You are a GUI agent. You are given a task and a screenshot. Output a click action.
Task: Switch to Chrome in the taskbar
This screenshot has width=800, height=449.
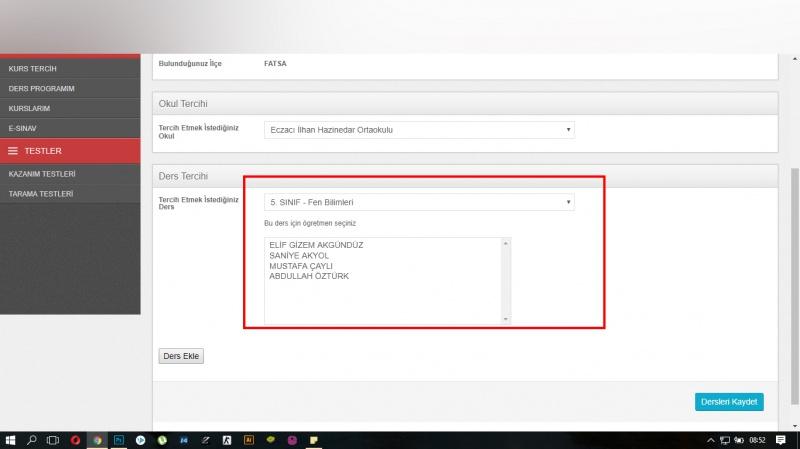[97, 440]
